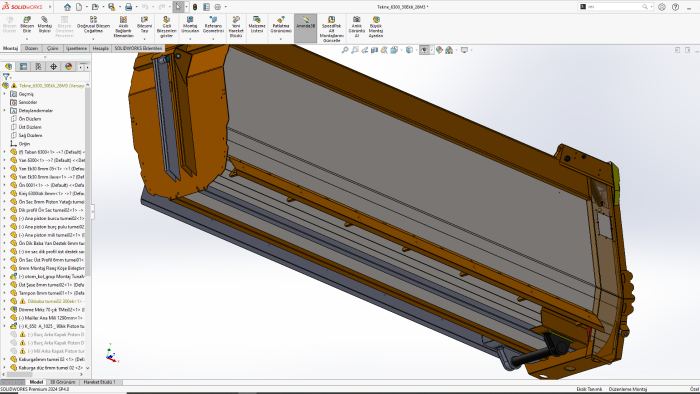700x394 pixels.
Task: Insert a part with Bileşen Ekle
Action: (27, 25)
